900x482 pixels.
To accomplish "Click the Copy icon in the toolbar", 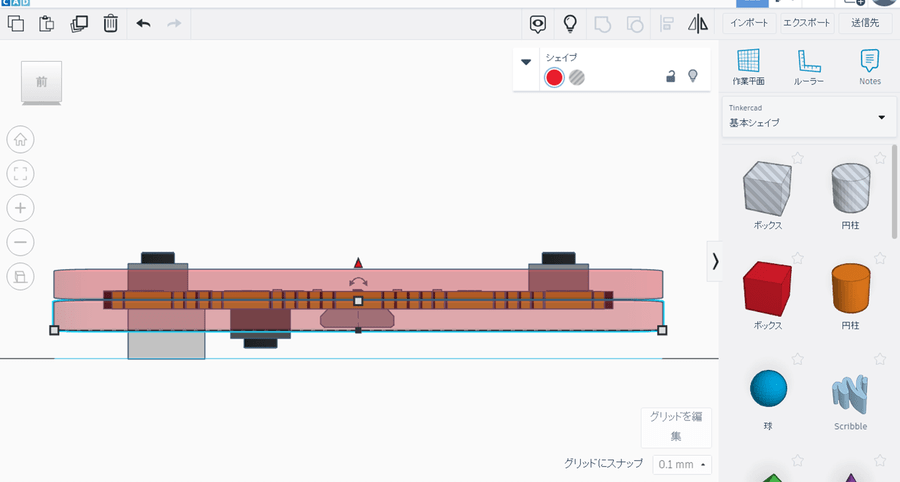I will [x=16, y=23].
